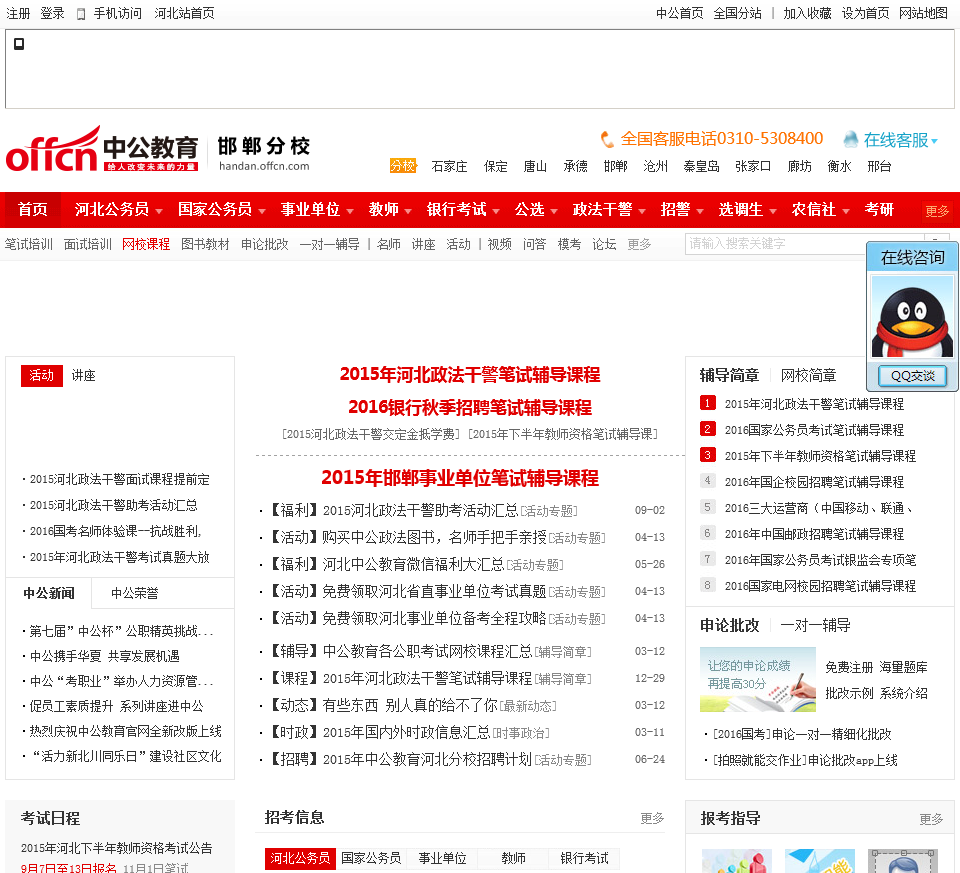Choose the 石家庄 branch link
The image size is (960, 873).
click(x=449, y=167)
